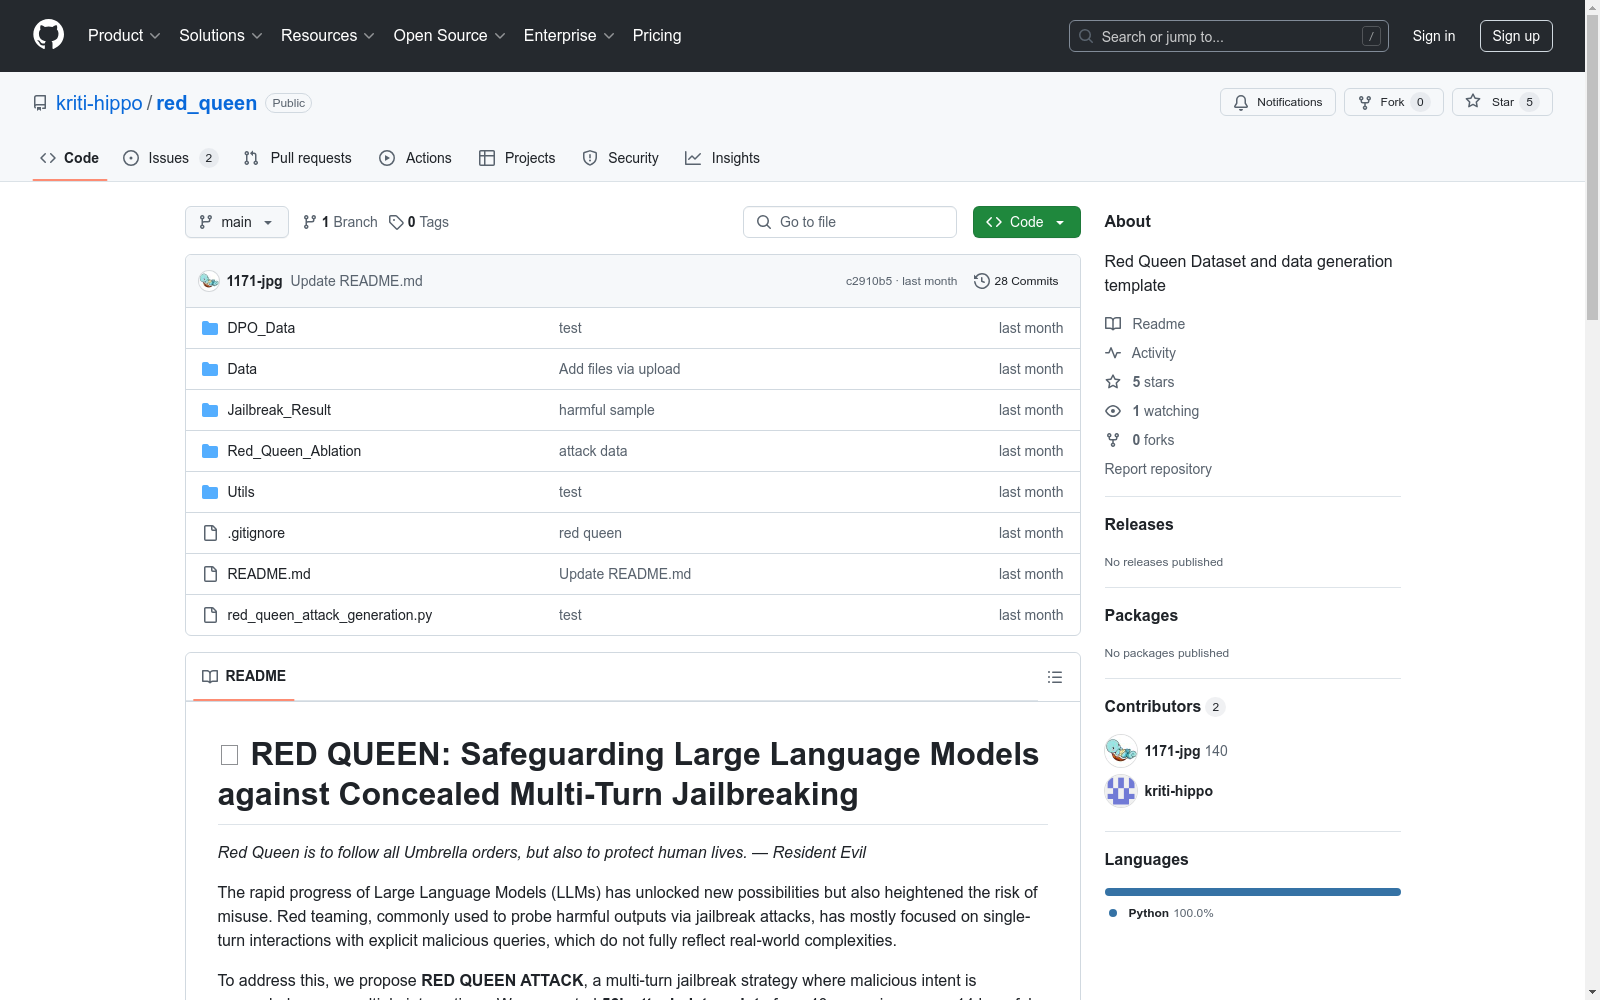Click the Report repository link
This screenshot has height=1000, width=1600.
pyautogui.click(x=1158, y=469)
